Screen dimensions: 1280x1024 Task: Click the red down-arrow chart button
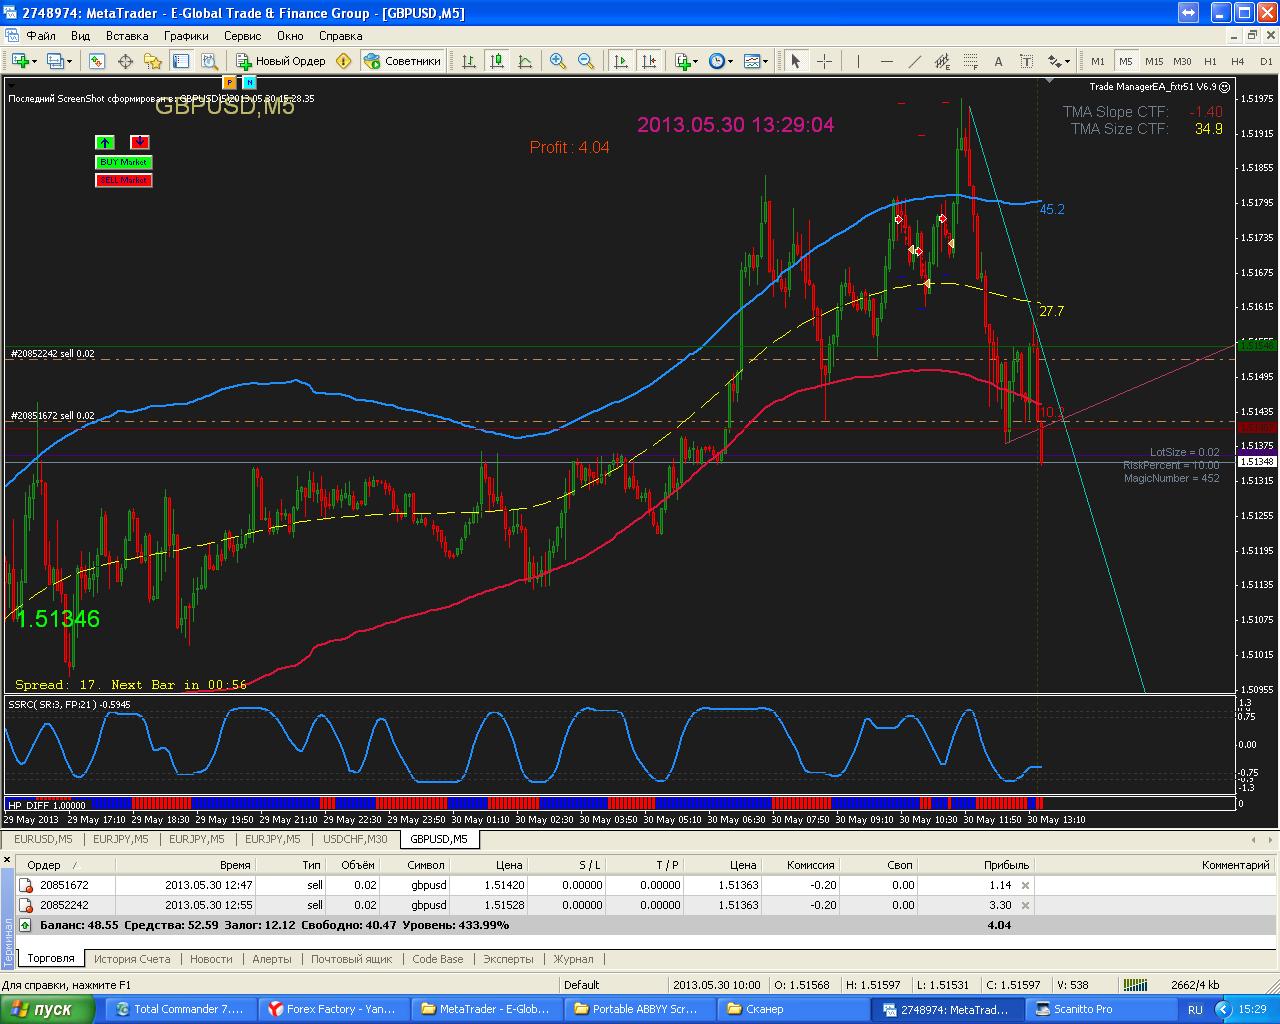[140, 142]
